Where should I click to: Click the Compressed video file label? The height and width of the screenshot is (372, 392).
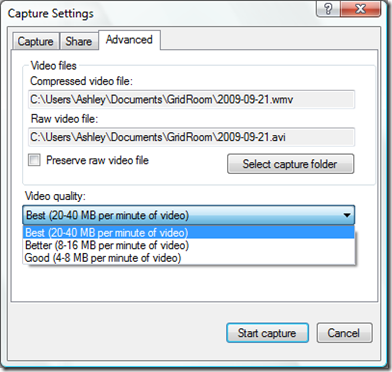click(x=81, y=81)
